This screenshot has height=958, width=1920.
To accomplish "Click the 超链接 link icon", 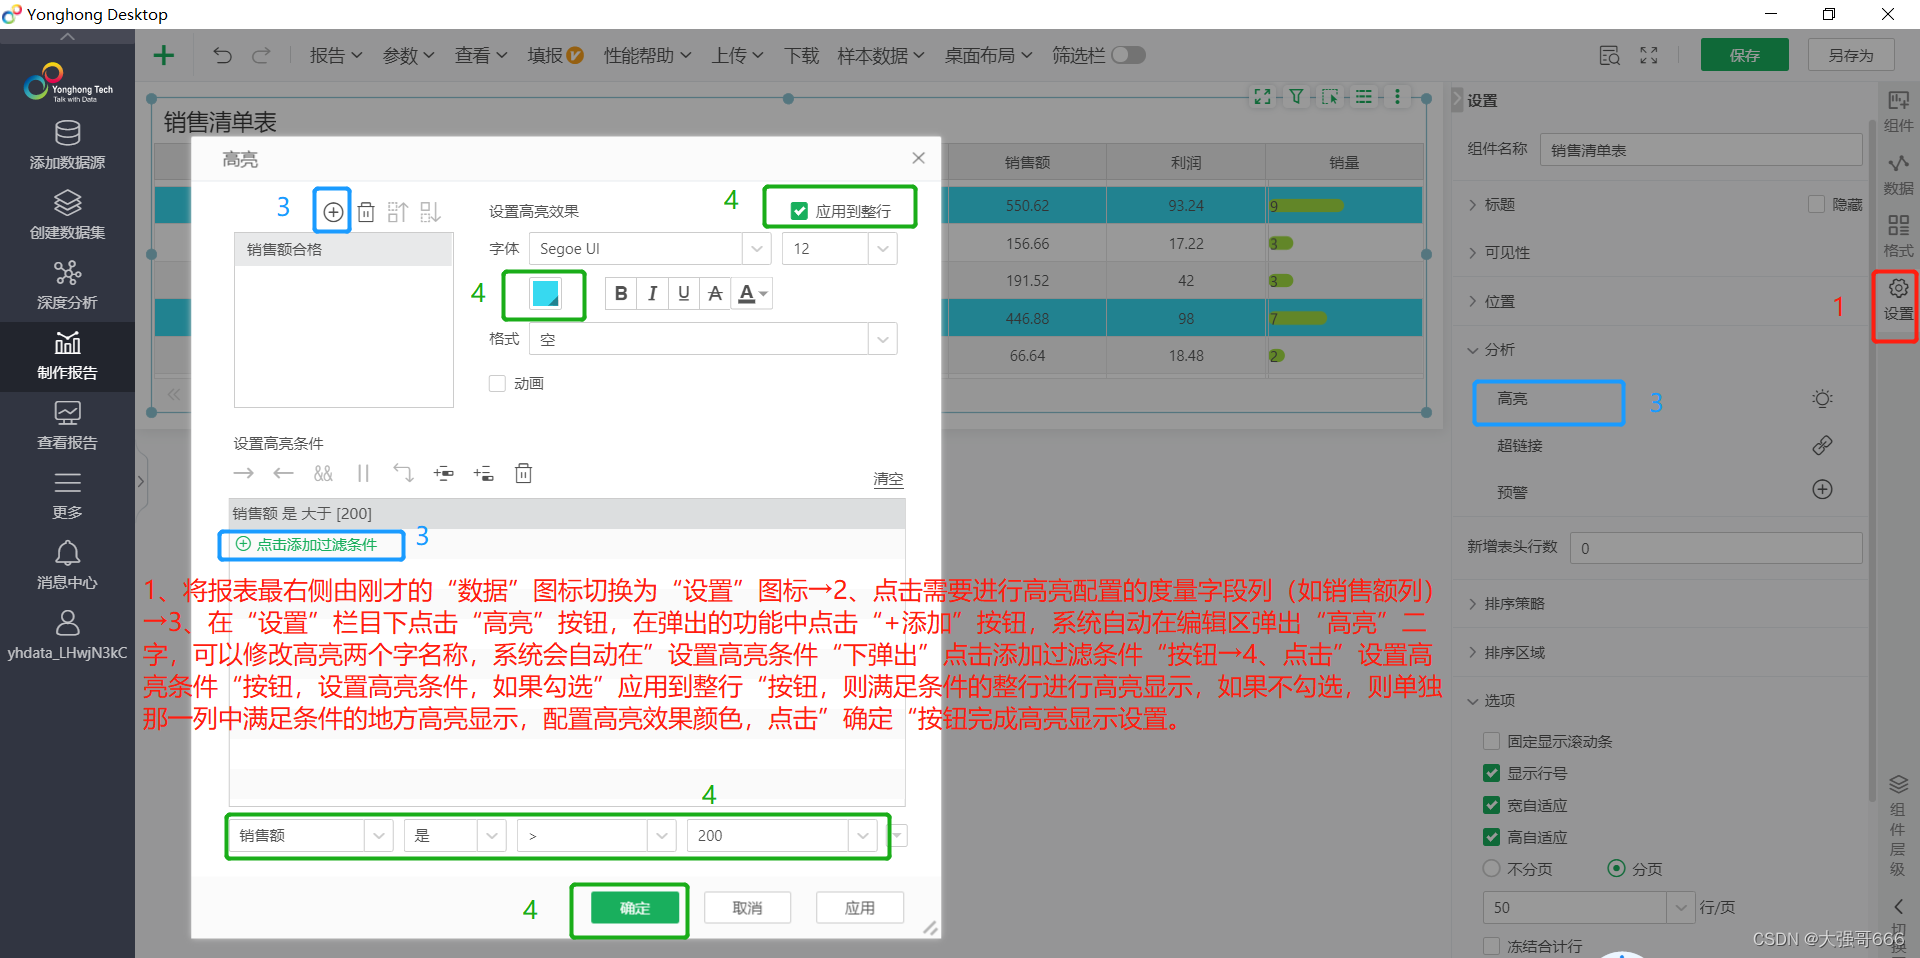I will pos(1822,445).
